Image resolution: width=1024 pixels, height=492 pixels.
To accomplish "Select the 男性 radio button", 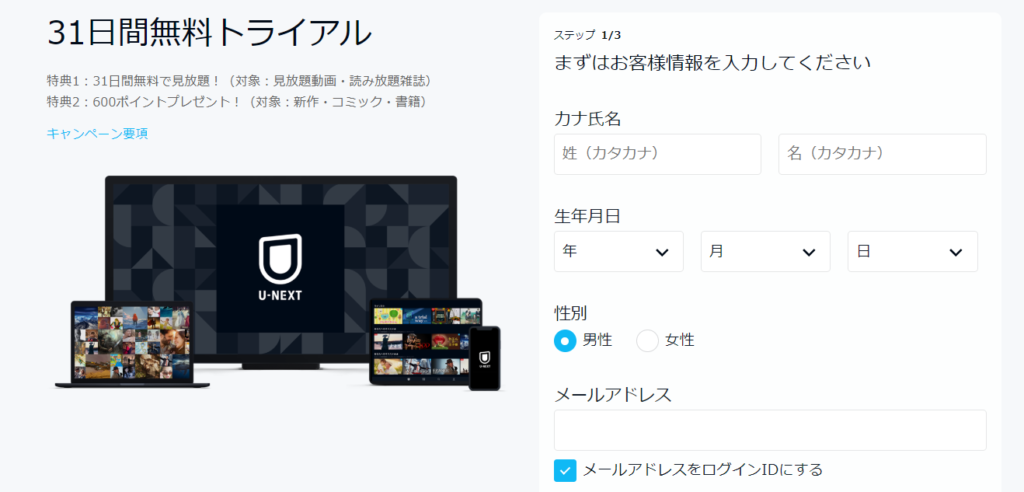I will pos(566,341).
